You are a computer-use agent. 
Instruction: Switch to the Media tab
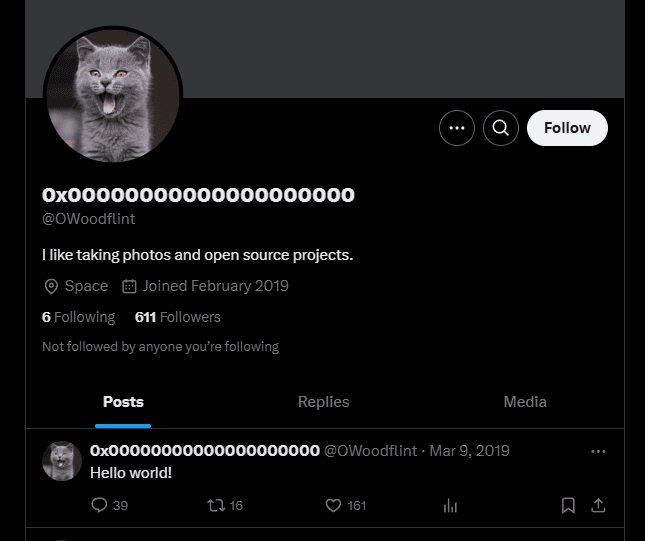(x=525, y=402)
